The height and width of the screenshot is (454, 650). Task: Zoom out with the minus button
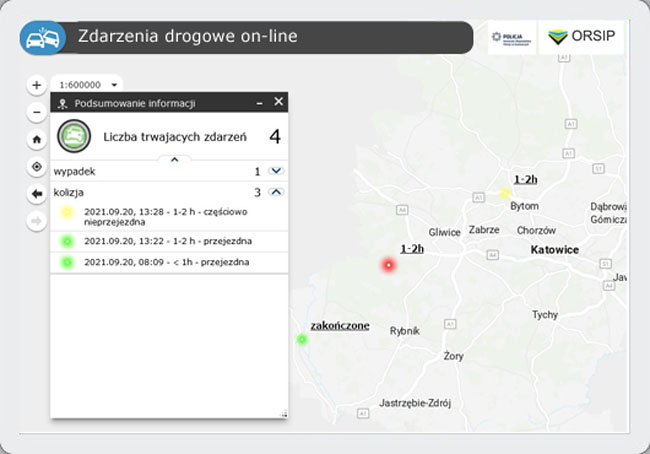(x=37, y=113)
